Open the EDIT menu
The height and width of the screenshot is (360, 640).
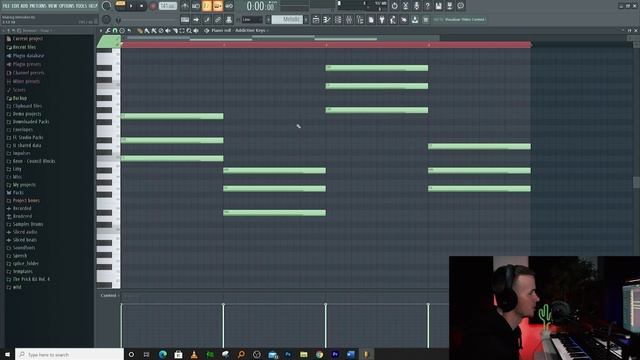[x=16, y=6]
